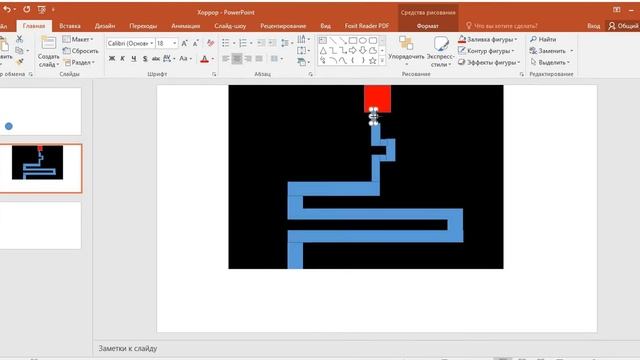
Task: Pick the straight Line shape
Action: tap(333, 40)
